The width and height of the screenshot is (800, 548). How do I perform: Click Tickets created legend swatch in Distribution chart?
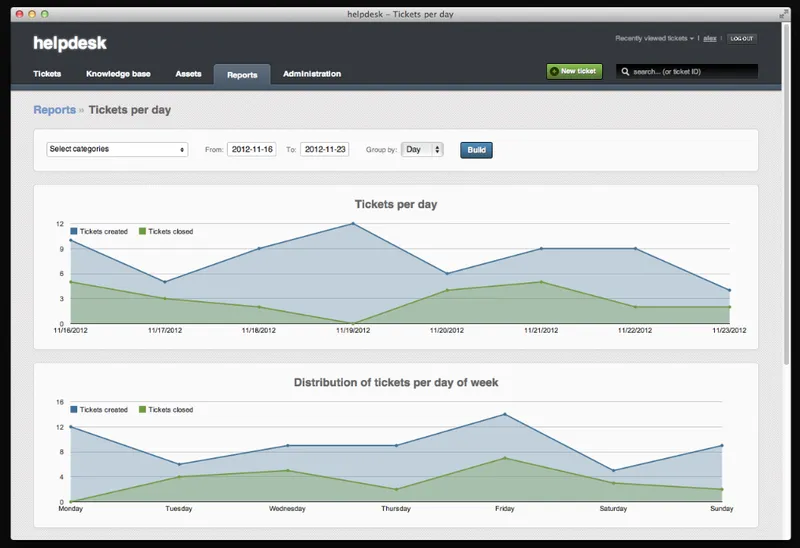click(x=74, y=409)
